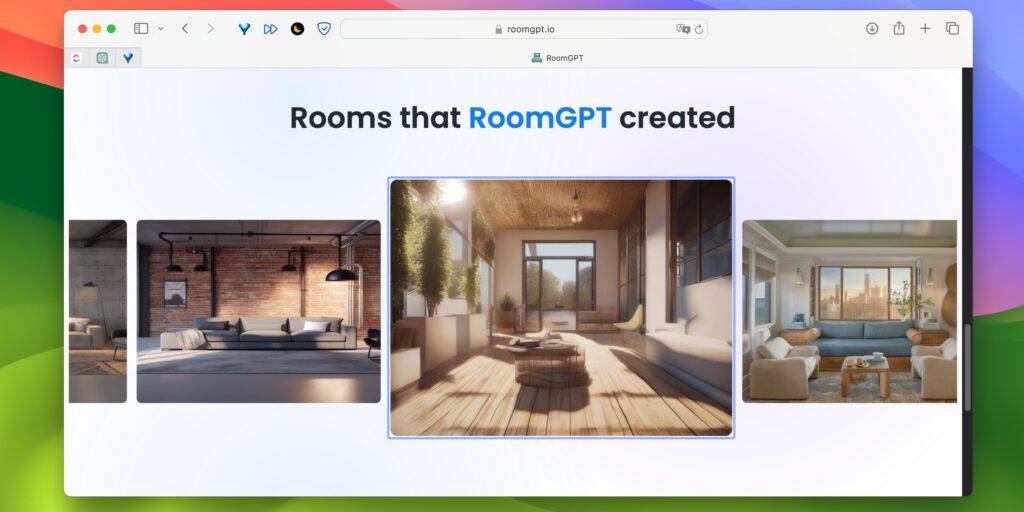Viewport: 1024px width, 512px height.
Task: Open a new tab with plus
Action: click(925, 29)
